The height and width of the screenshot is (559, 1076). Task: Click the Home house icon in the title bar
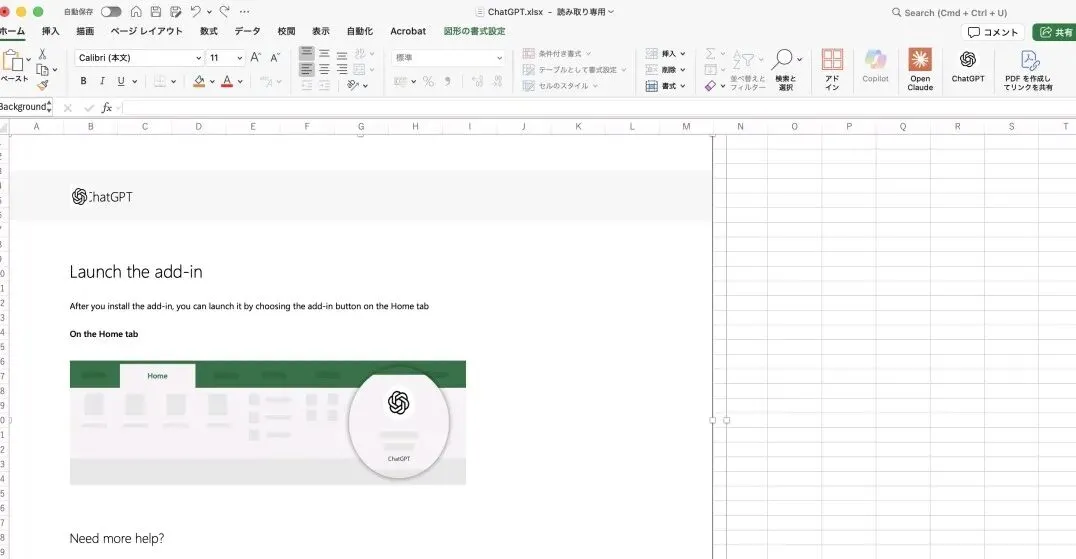click(x=136, y=12)
